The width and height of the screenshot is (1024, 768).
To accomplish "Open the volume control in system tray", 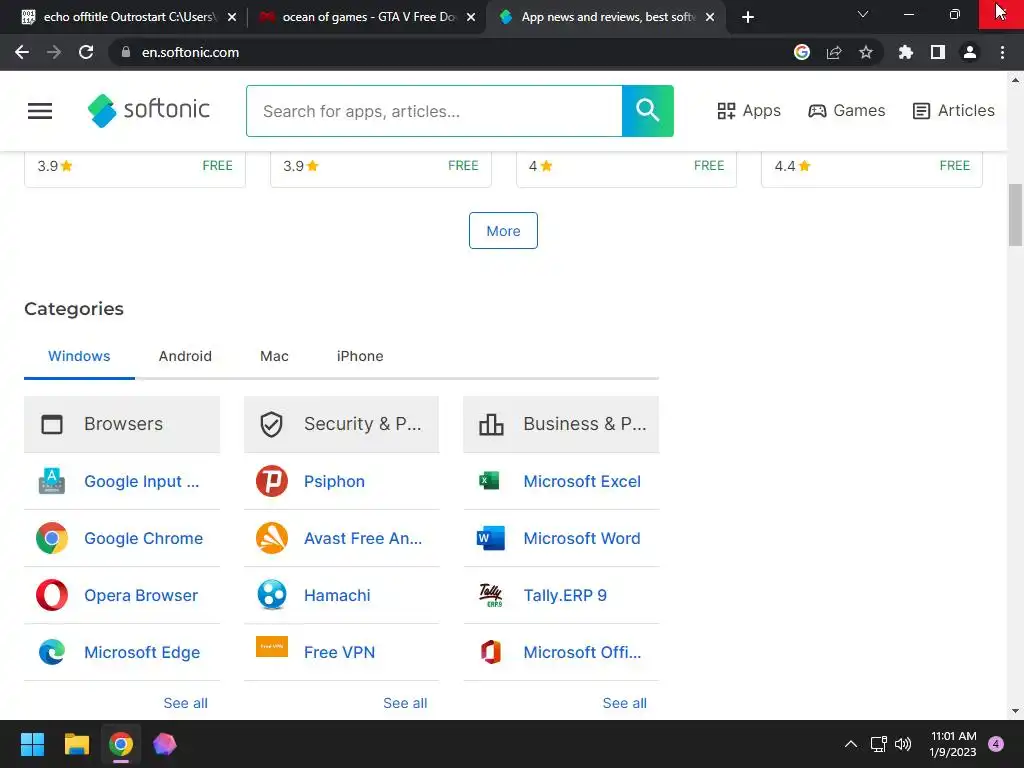I will (903, 744).
